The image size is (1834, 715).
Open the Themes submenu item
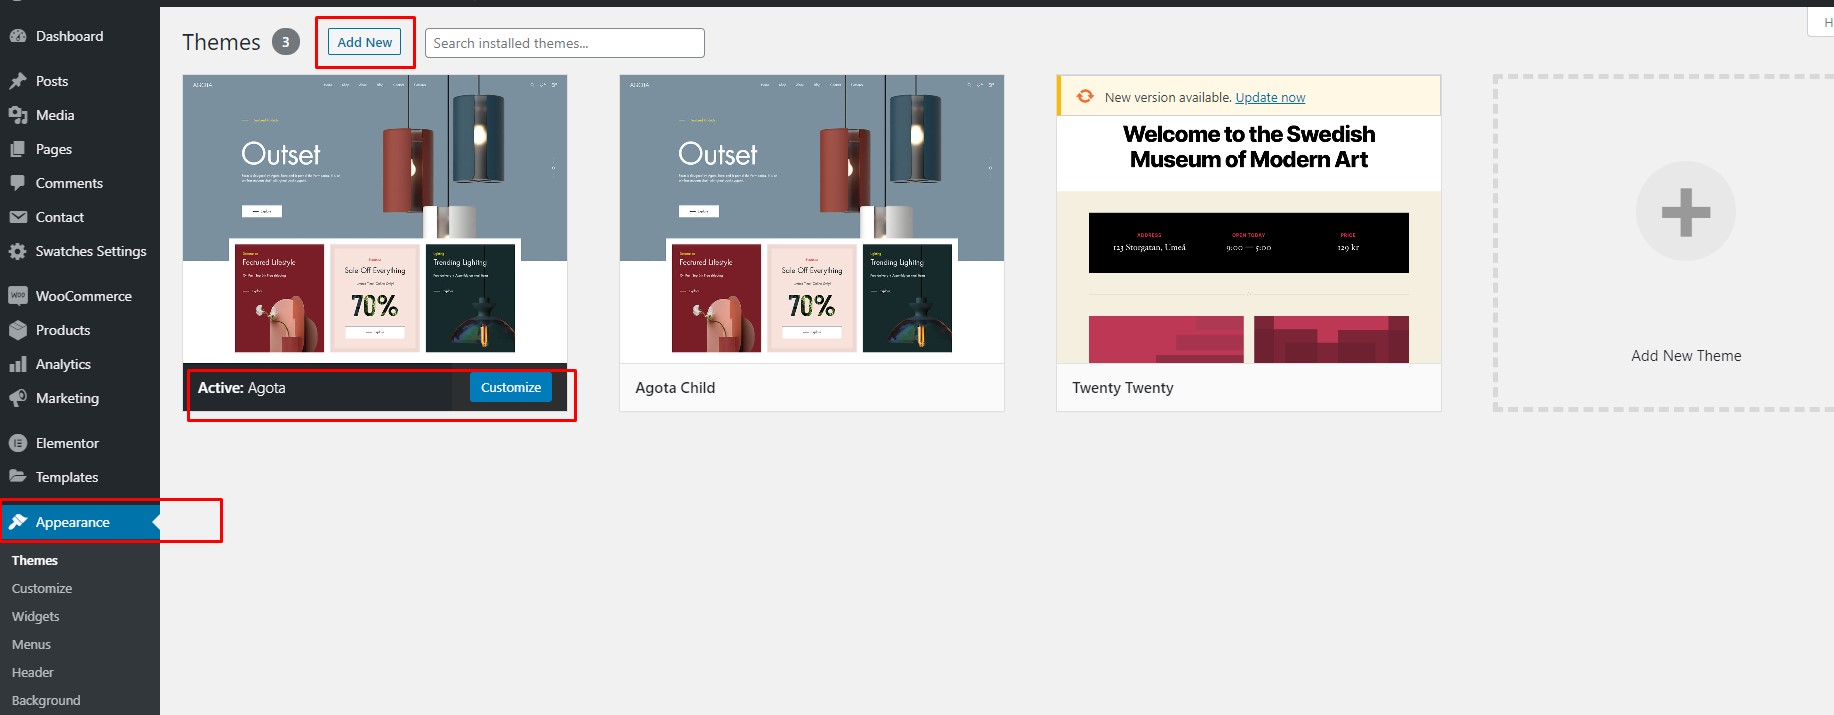[35, 561]
